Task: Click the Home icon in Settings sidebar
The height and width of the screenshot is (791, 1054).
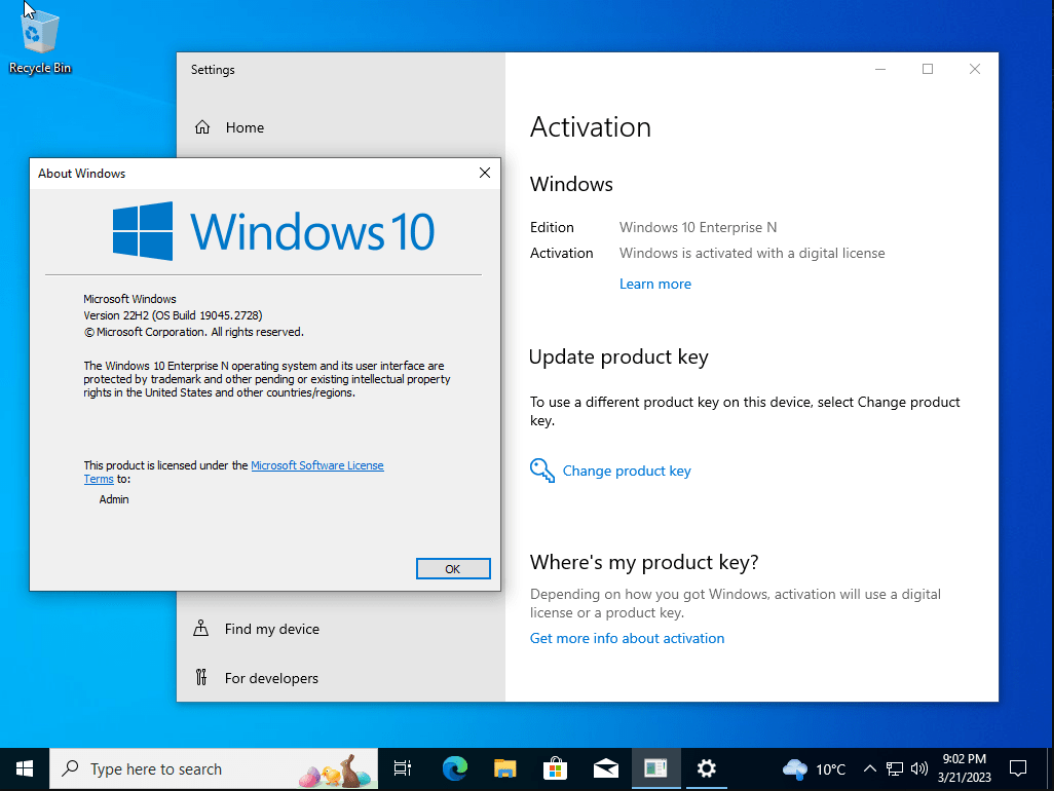Action: point(202,127)
